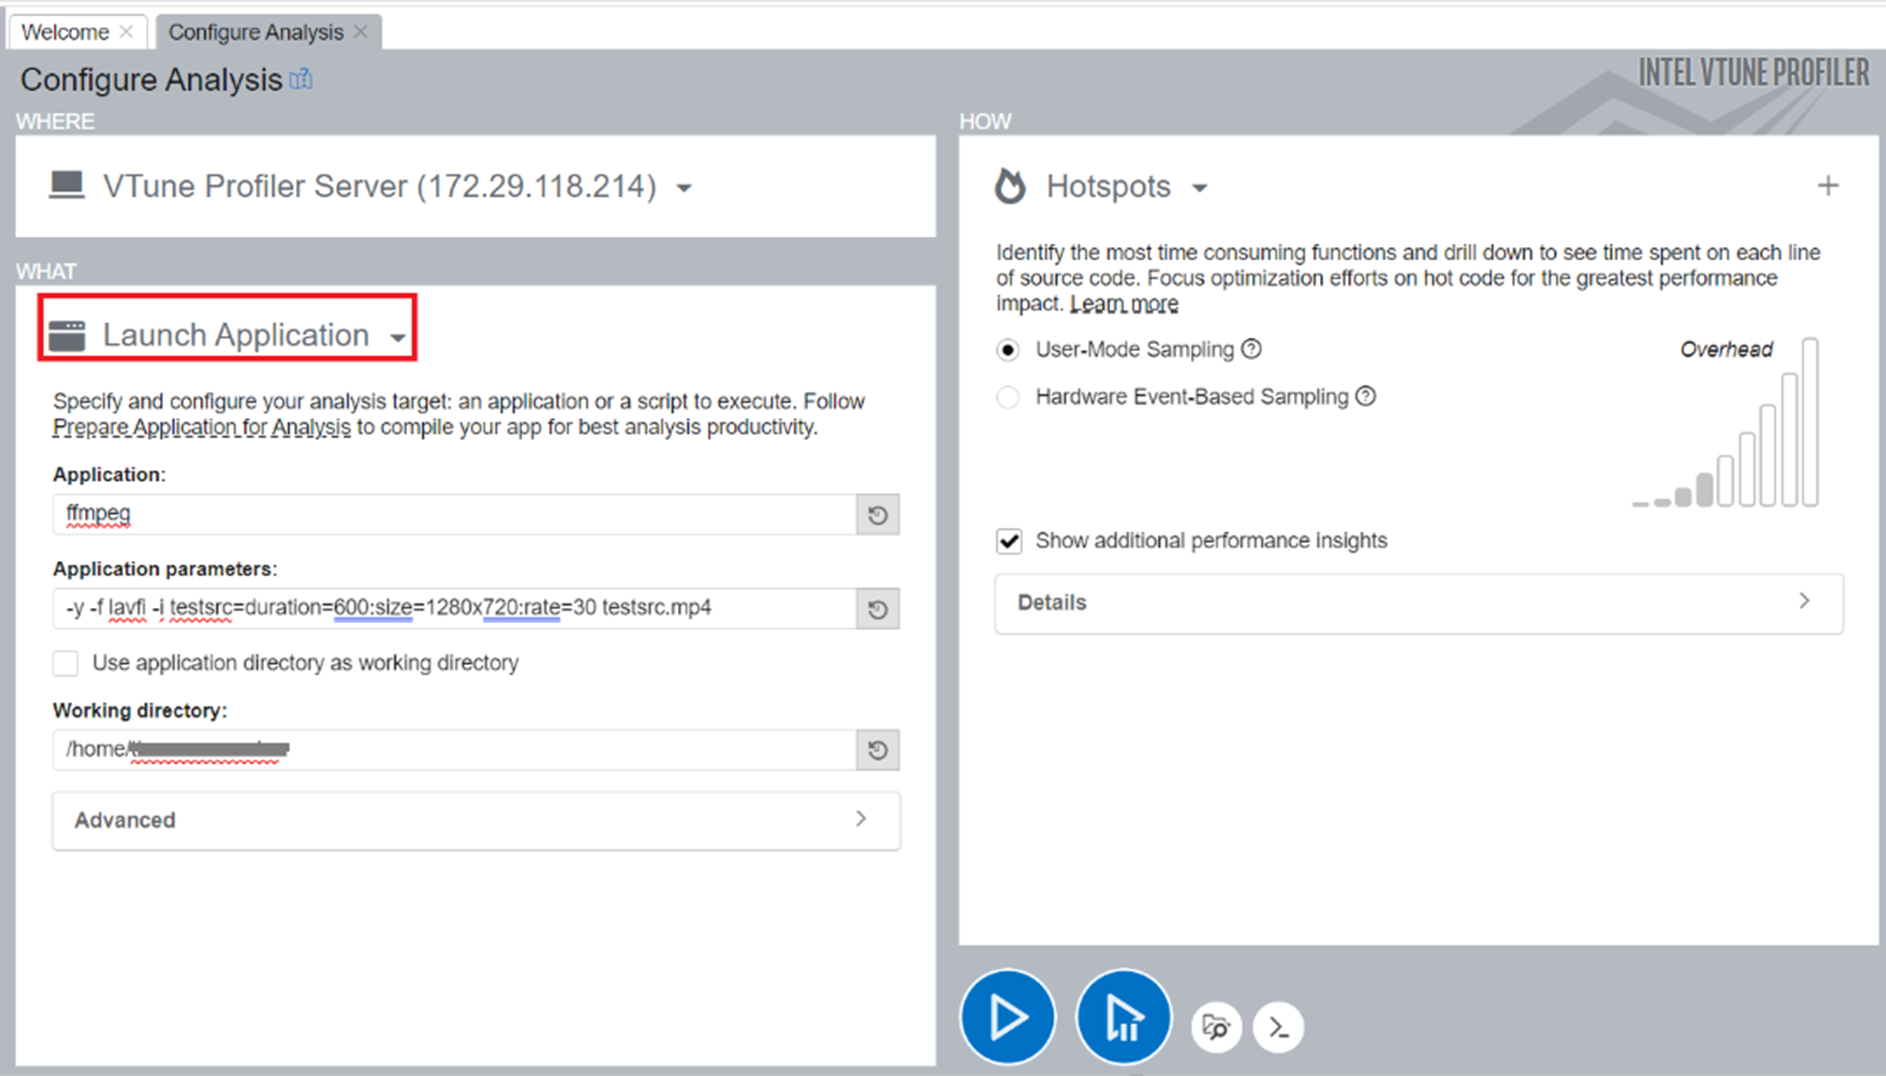
Task: Click the plus icon to add analysis type
Action: click(x=1829, y=185)
